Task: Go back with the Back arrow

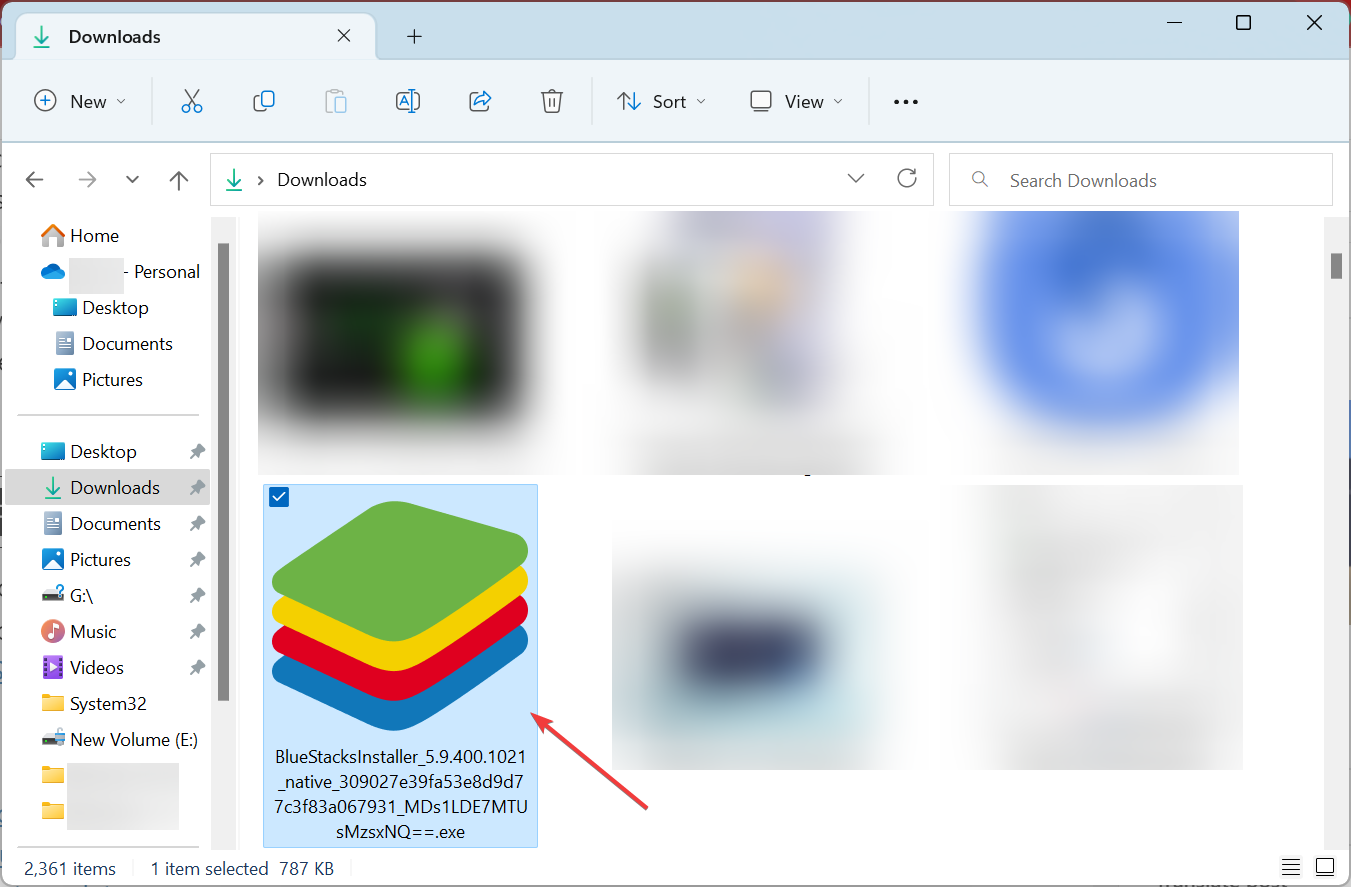Action: [x=35, y=180]
